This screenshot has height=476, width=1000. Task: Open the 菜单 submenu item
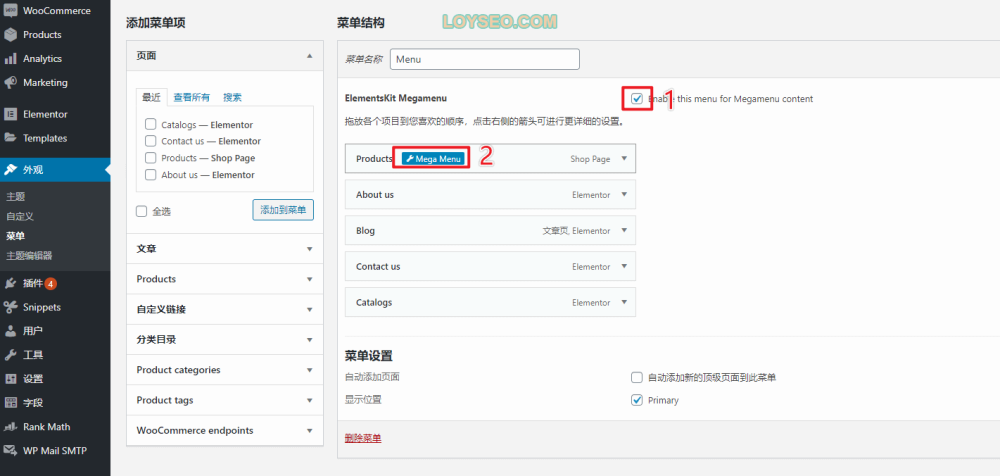click(x=16, y=236)
